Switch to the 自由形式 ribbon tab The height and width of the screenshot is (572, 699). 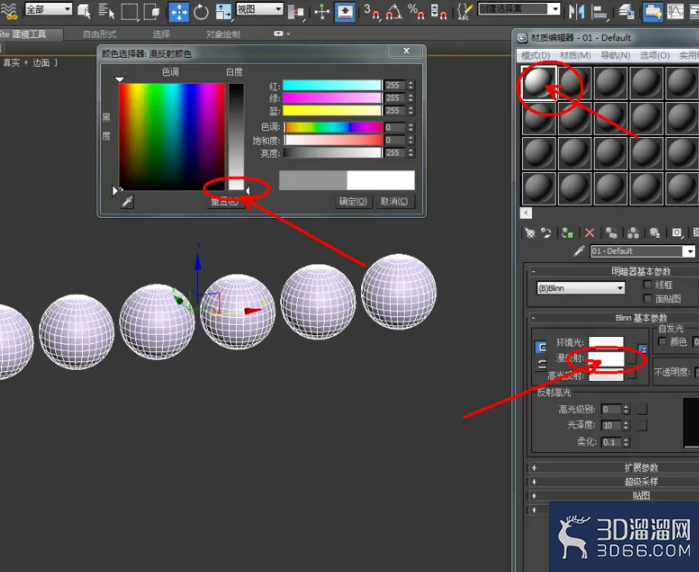tap(99, 34)
